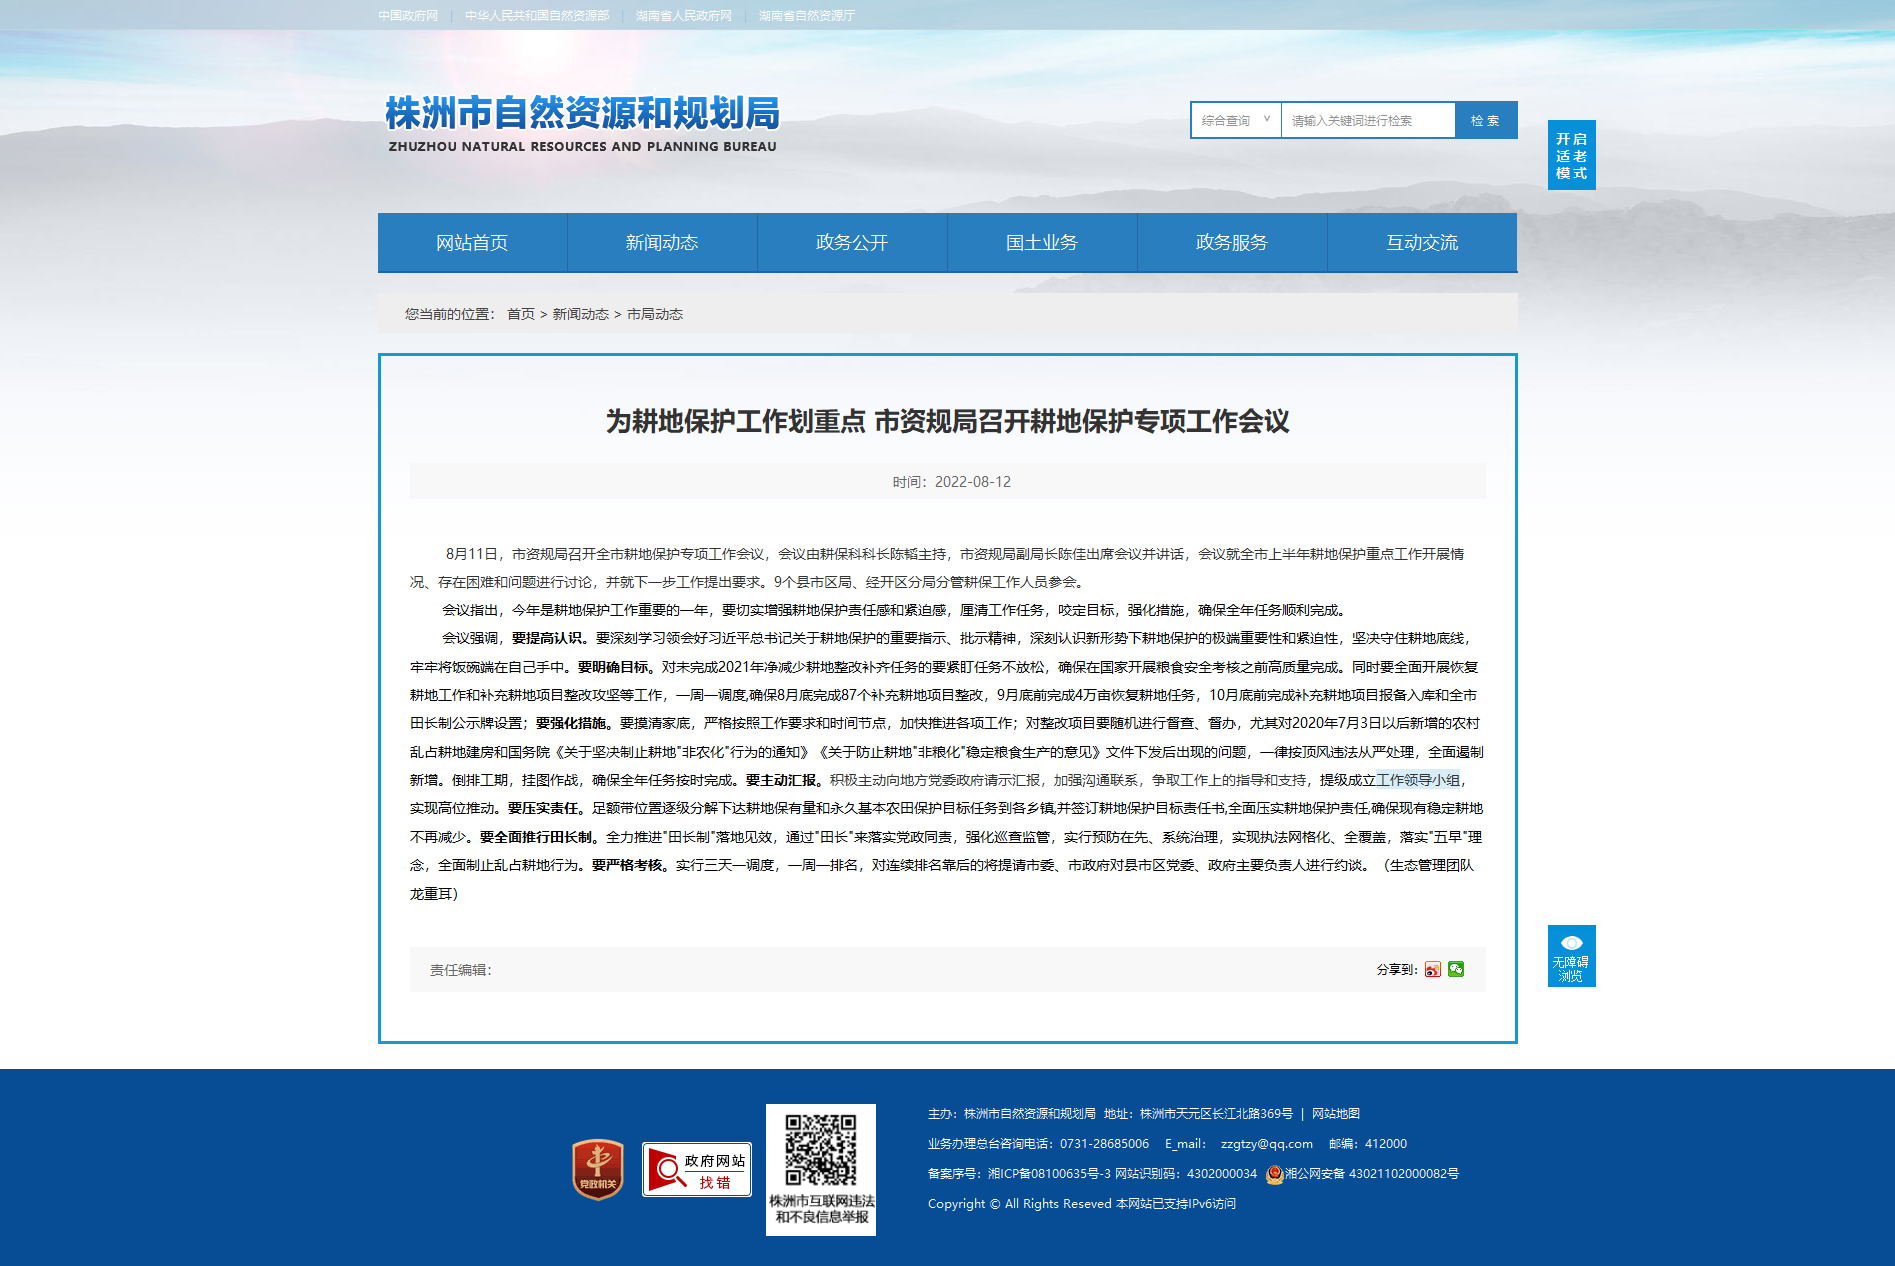1895x1266 pixels.
Task: Click the email address zzgtzy@qq.com
Action: pyautogui.click(x=1267, y=1144)
